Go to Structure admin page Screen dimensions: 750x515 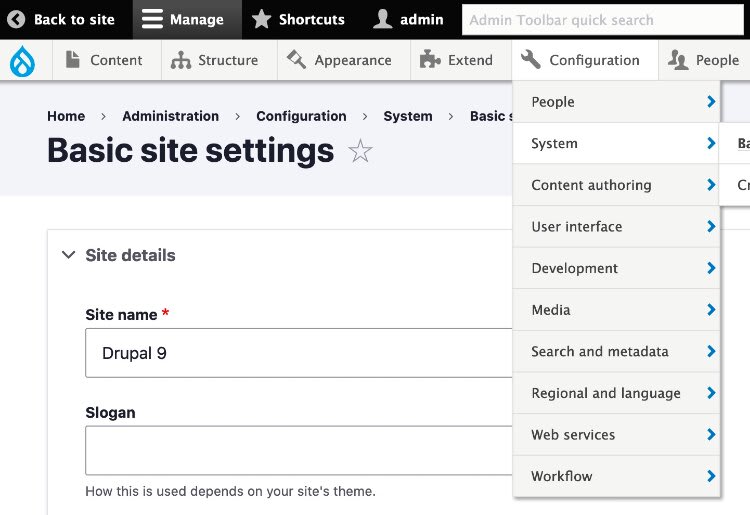click(219, 60)
